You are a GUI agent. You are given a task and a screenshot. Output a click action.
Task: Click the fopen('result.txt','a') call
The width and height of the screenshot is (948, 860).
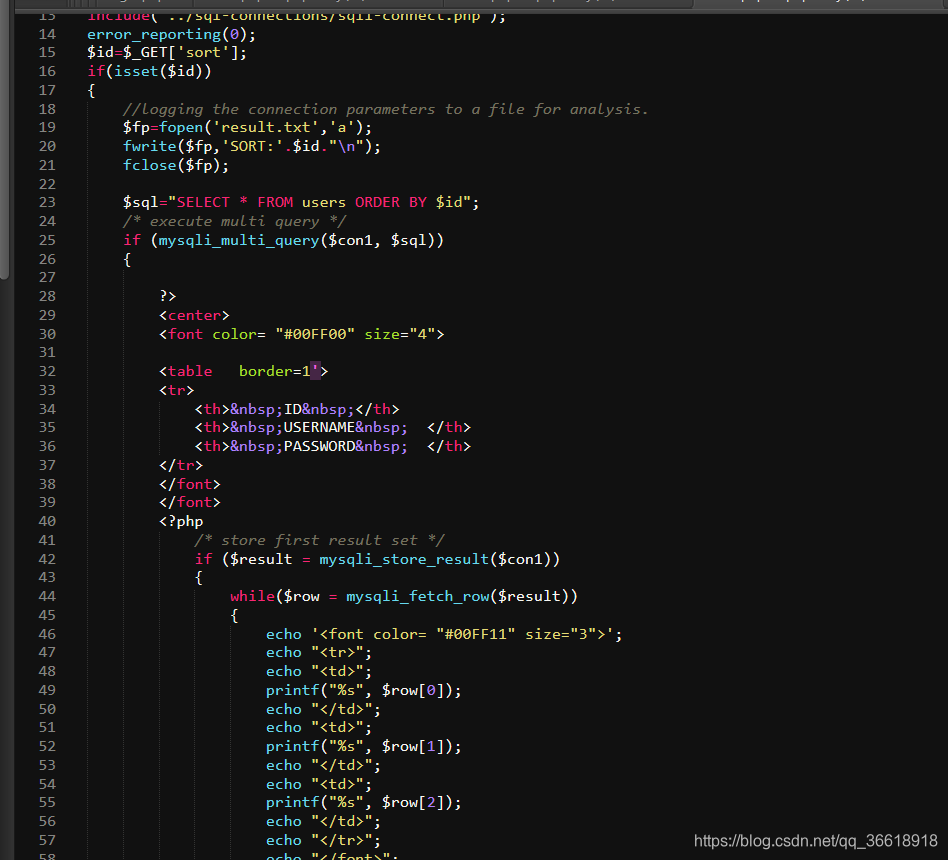point(265,128)
